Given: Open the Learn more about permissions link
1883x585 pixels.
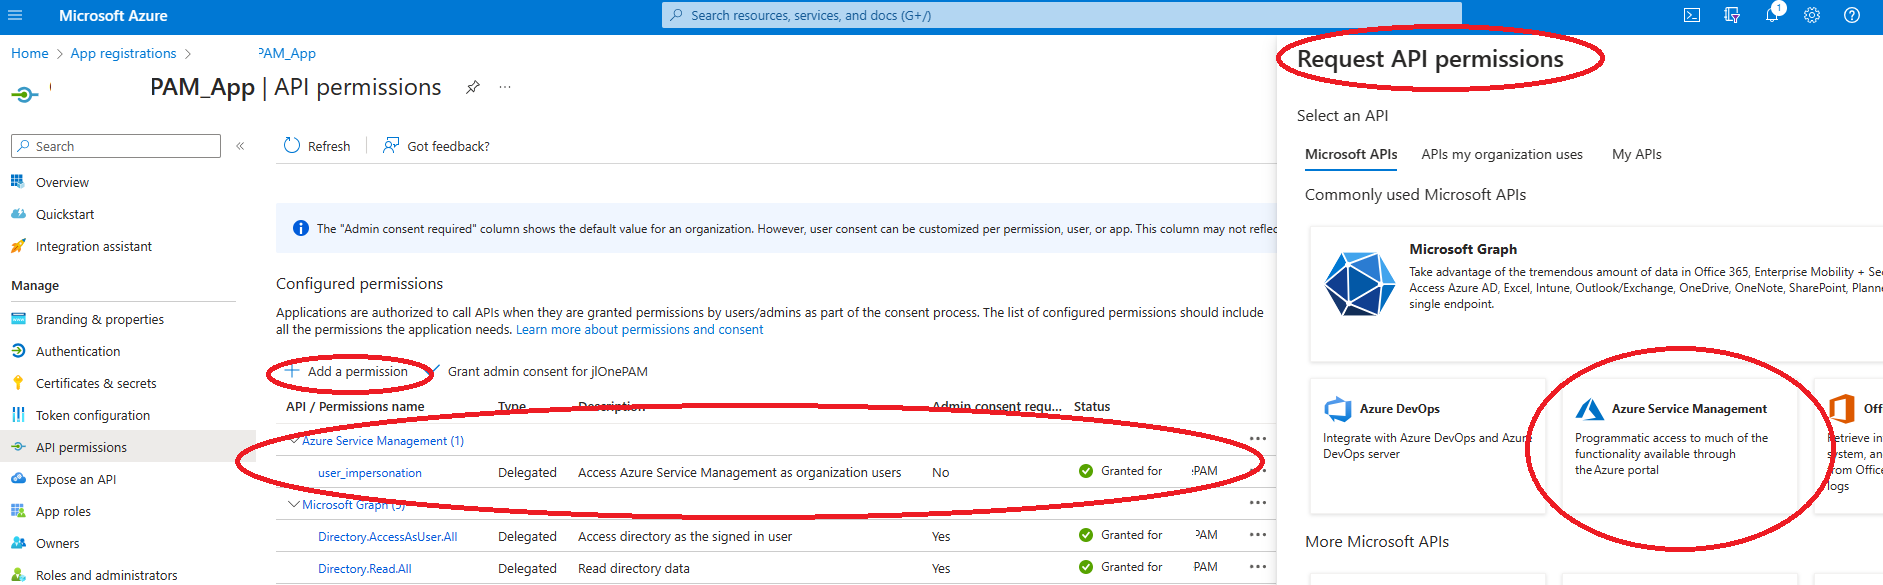Looking at the screenshot, I should point(639,330).
